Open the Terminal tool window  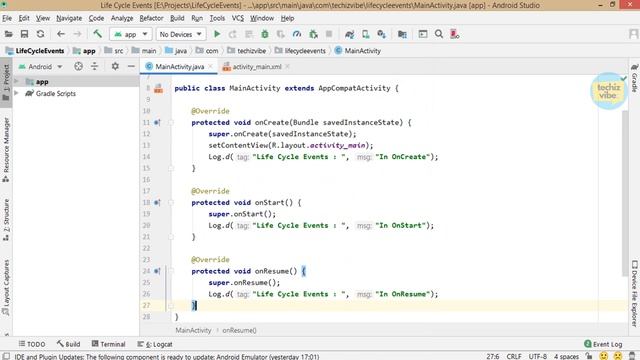pyautogui.click(x=108, y=344)
